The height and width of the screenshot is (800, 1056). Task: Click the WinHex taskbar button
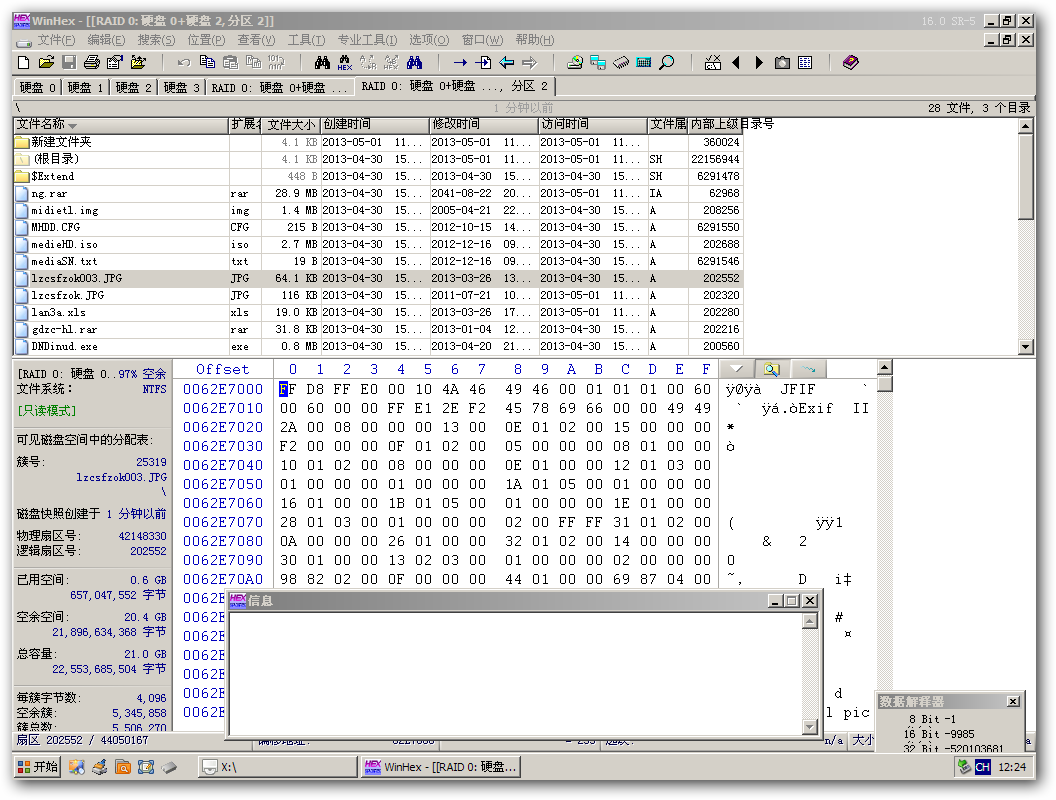click(441, 767)
